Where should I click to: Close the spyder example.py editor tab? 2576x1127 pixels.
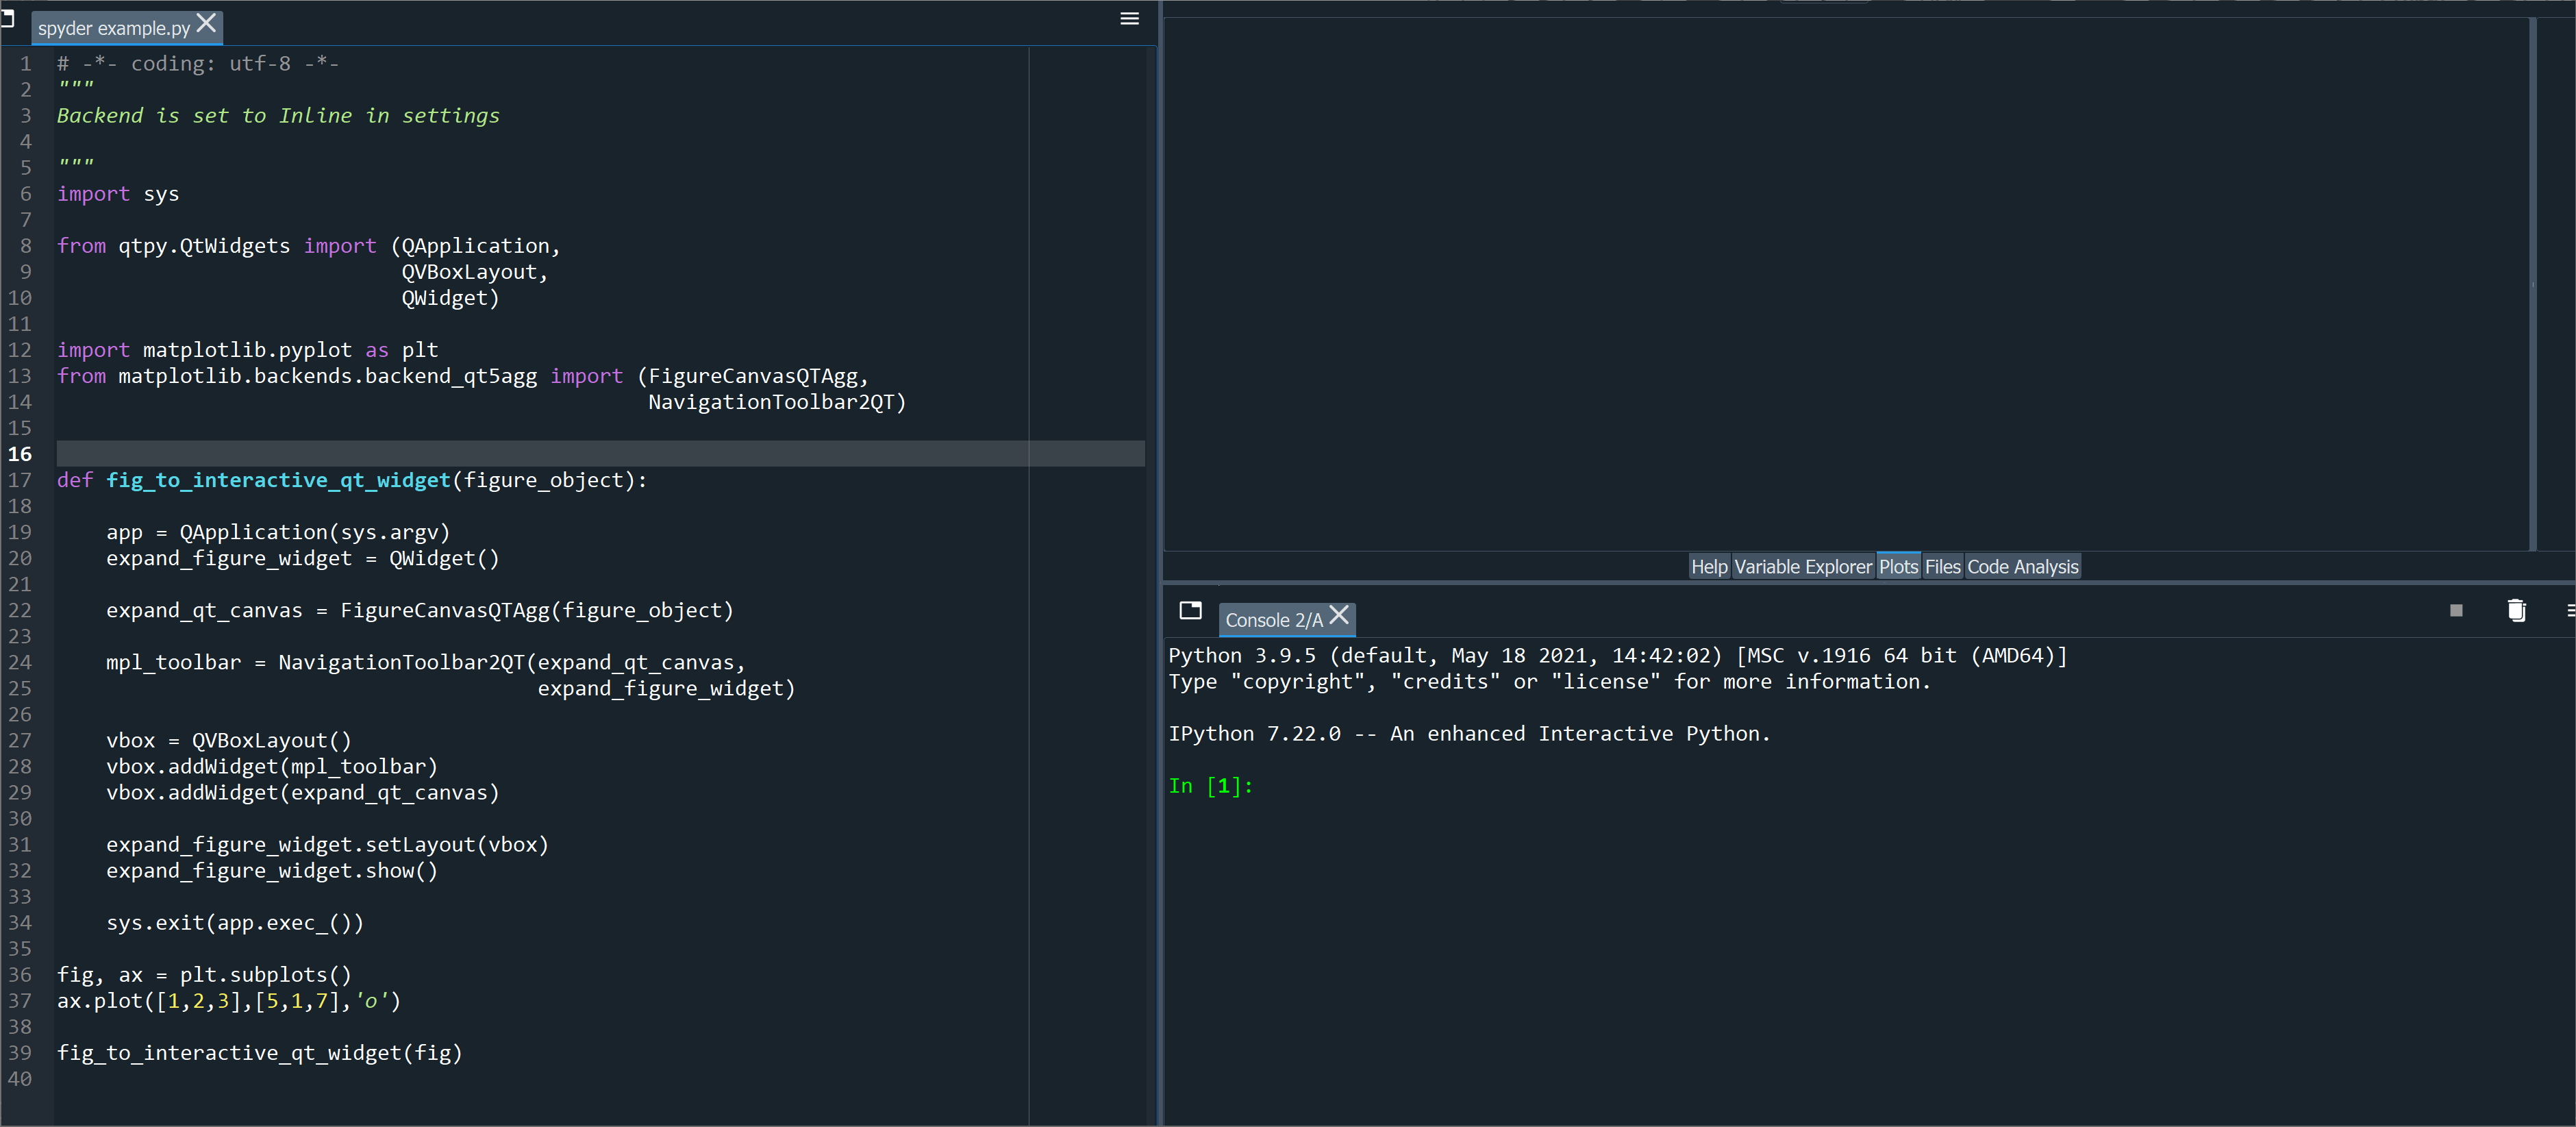(207, 23)
